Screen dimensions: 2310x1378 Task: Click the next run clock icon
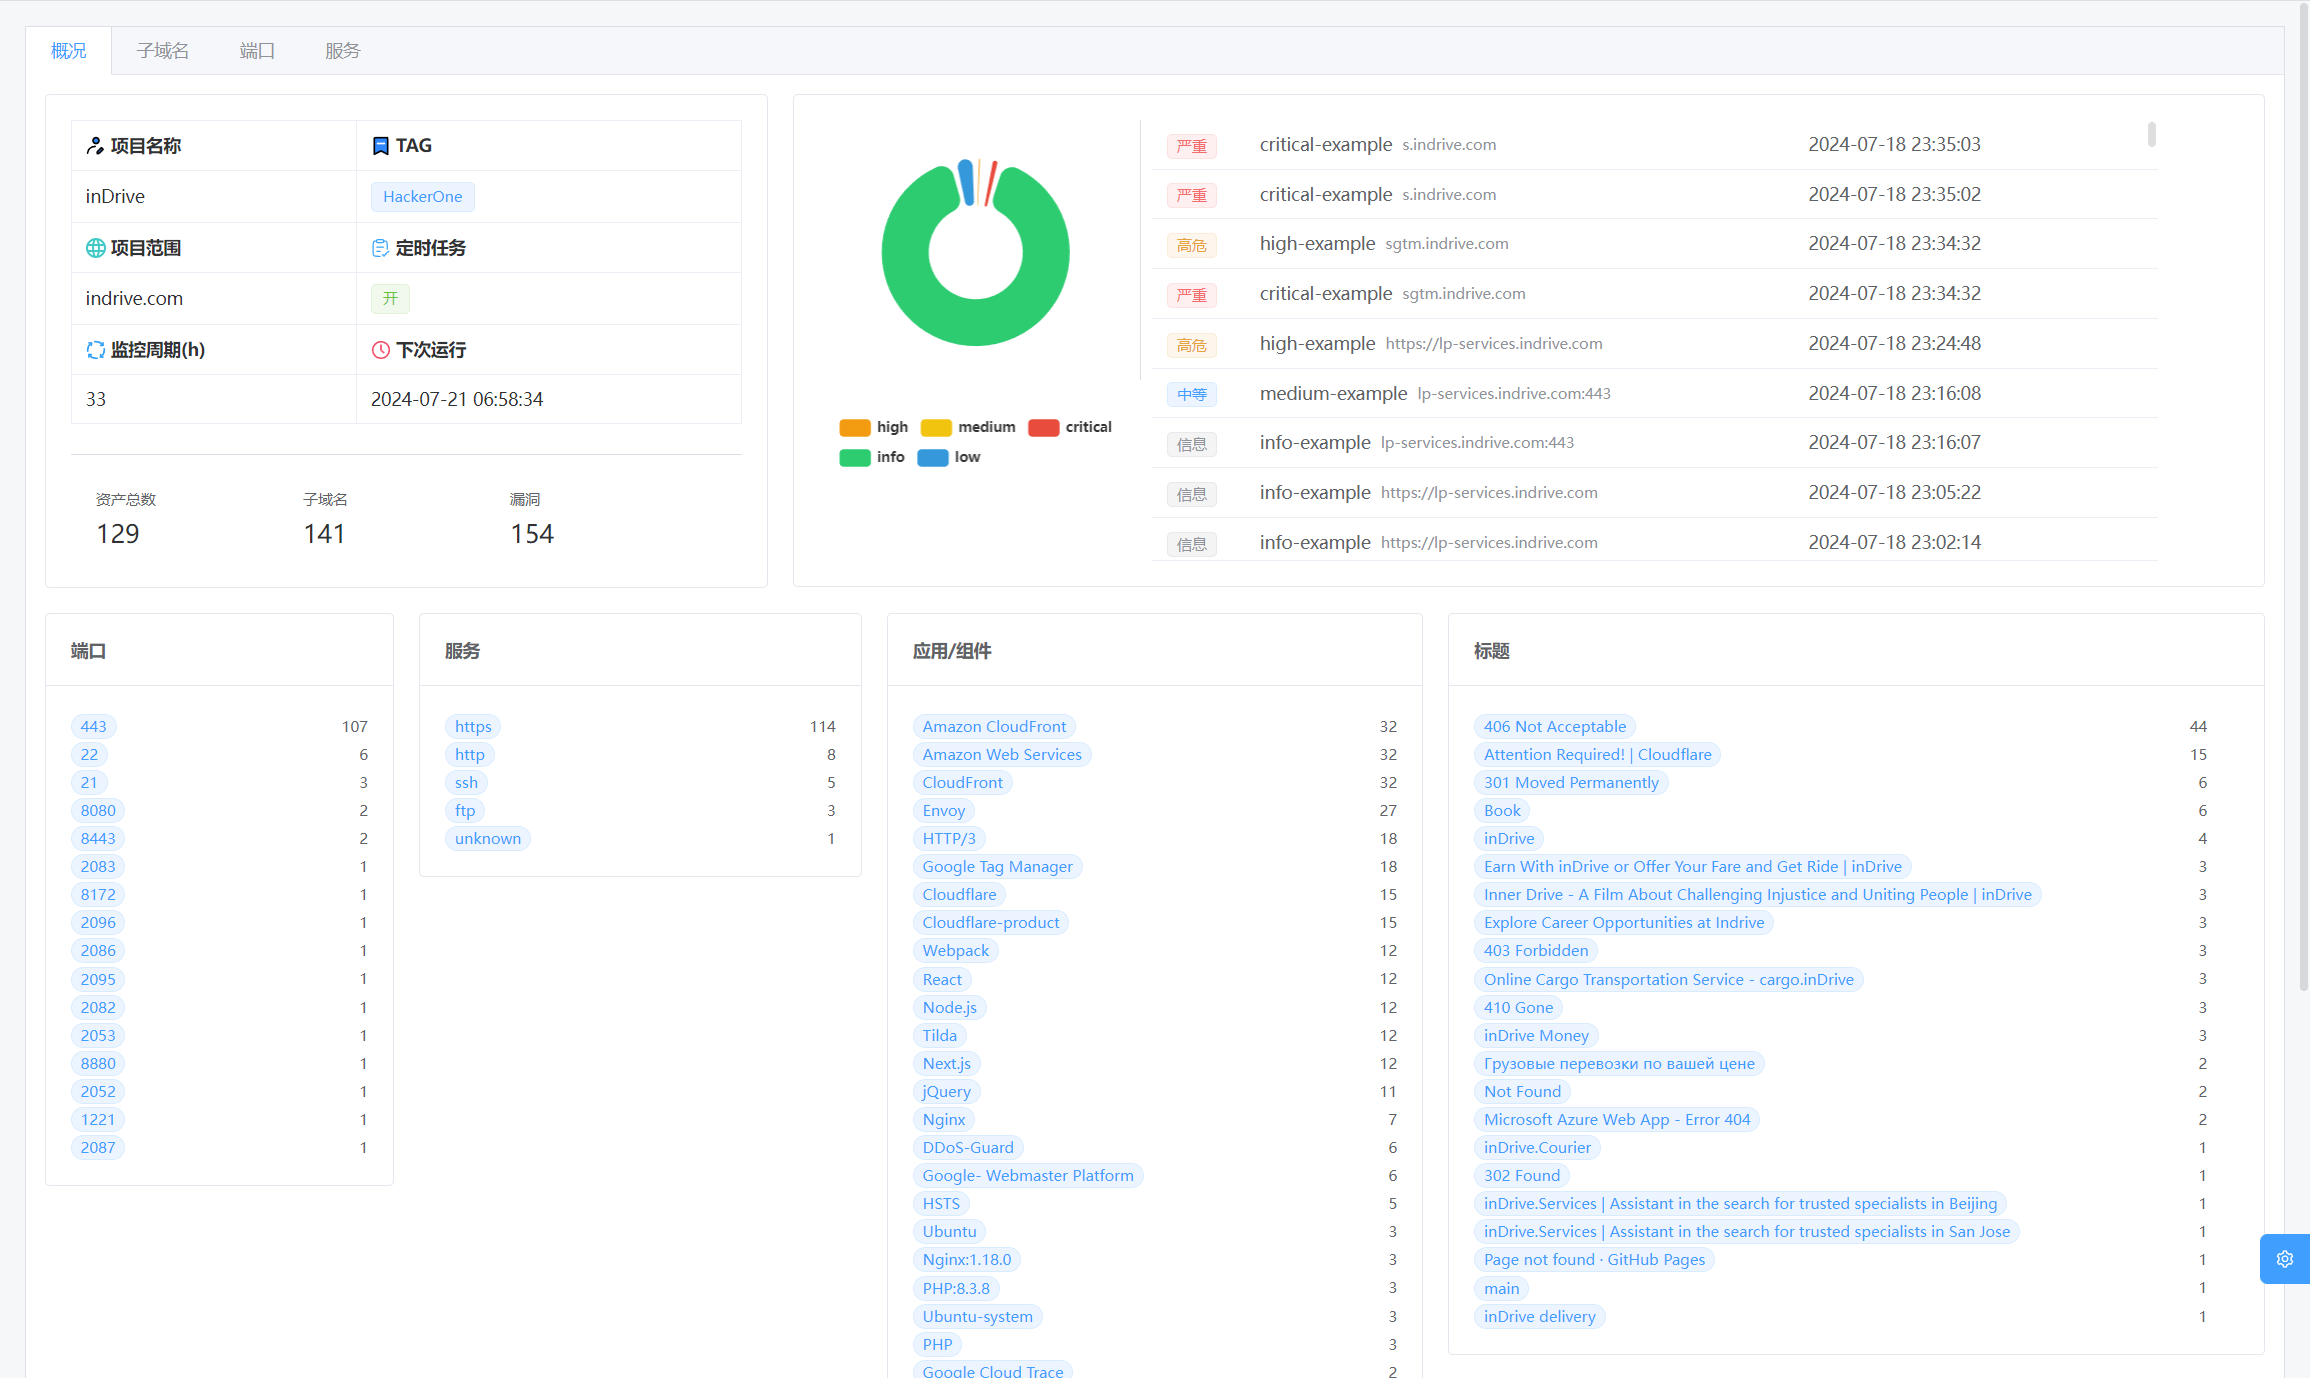(x=380, y=350)
